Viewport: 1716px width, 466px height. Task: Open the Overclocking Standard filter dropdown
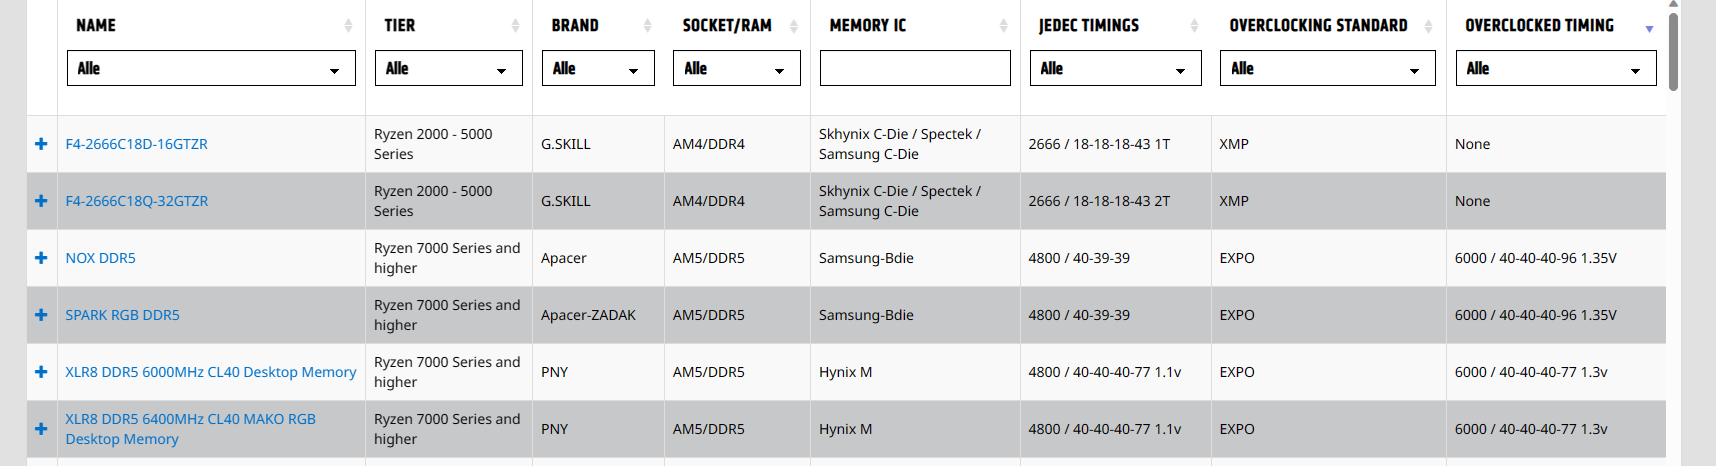click(1327, 68)
